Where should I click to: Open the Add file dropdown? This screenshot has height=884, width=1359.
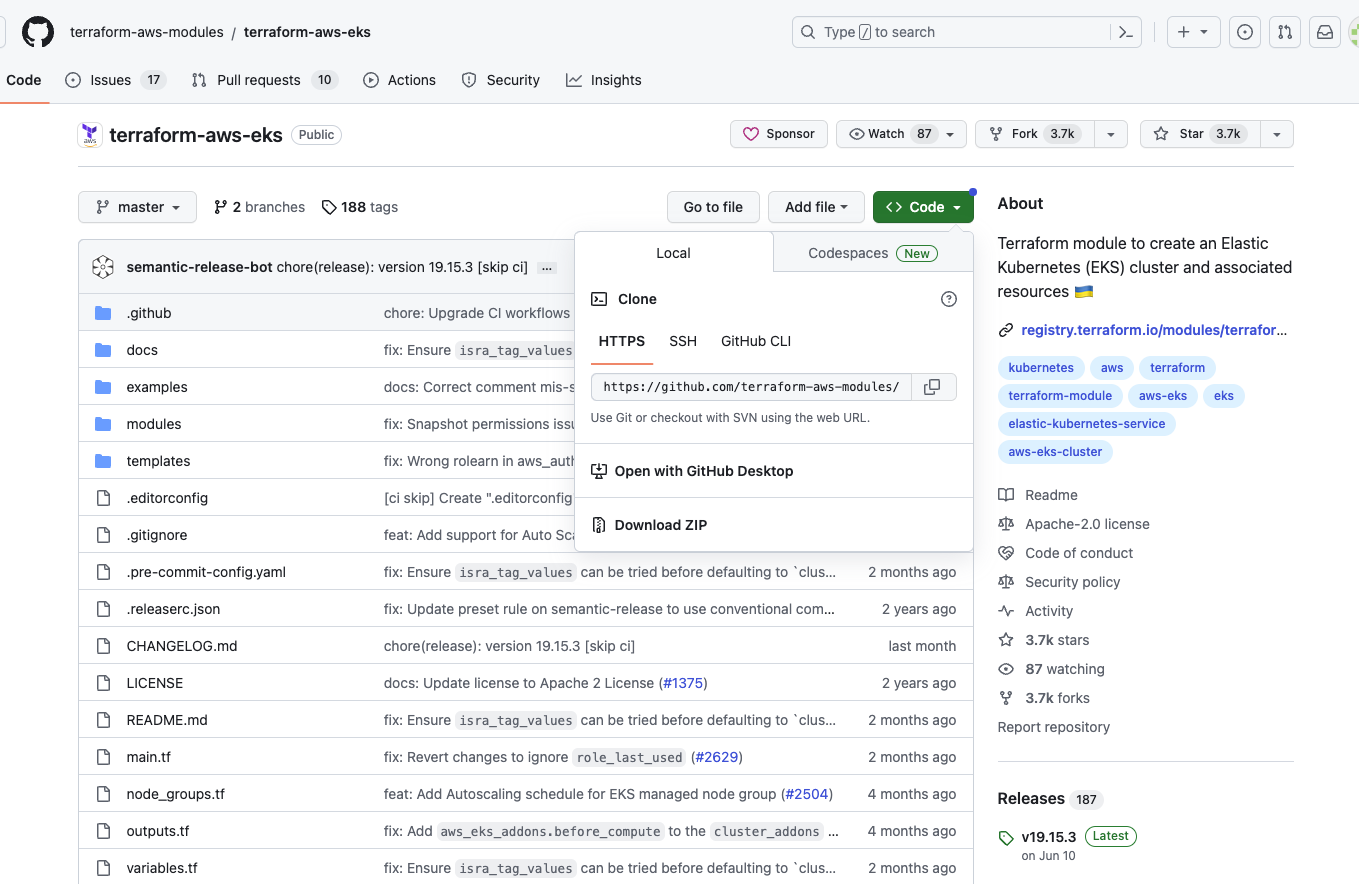[816, 207]
